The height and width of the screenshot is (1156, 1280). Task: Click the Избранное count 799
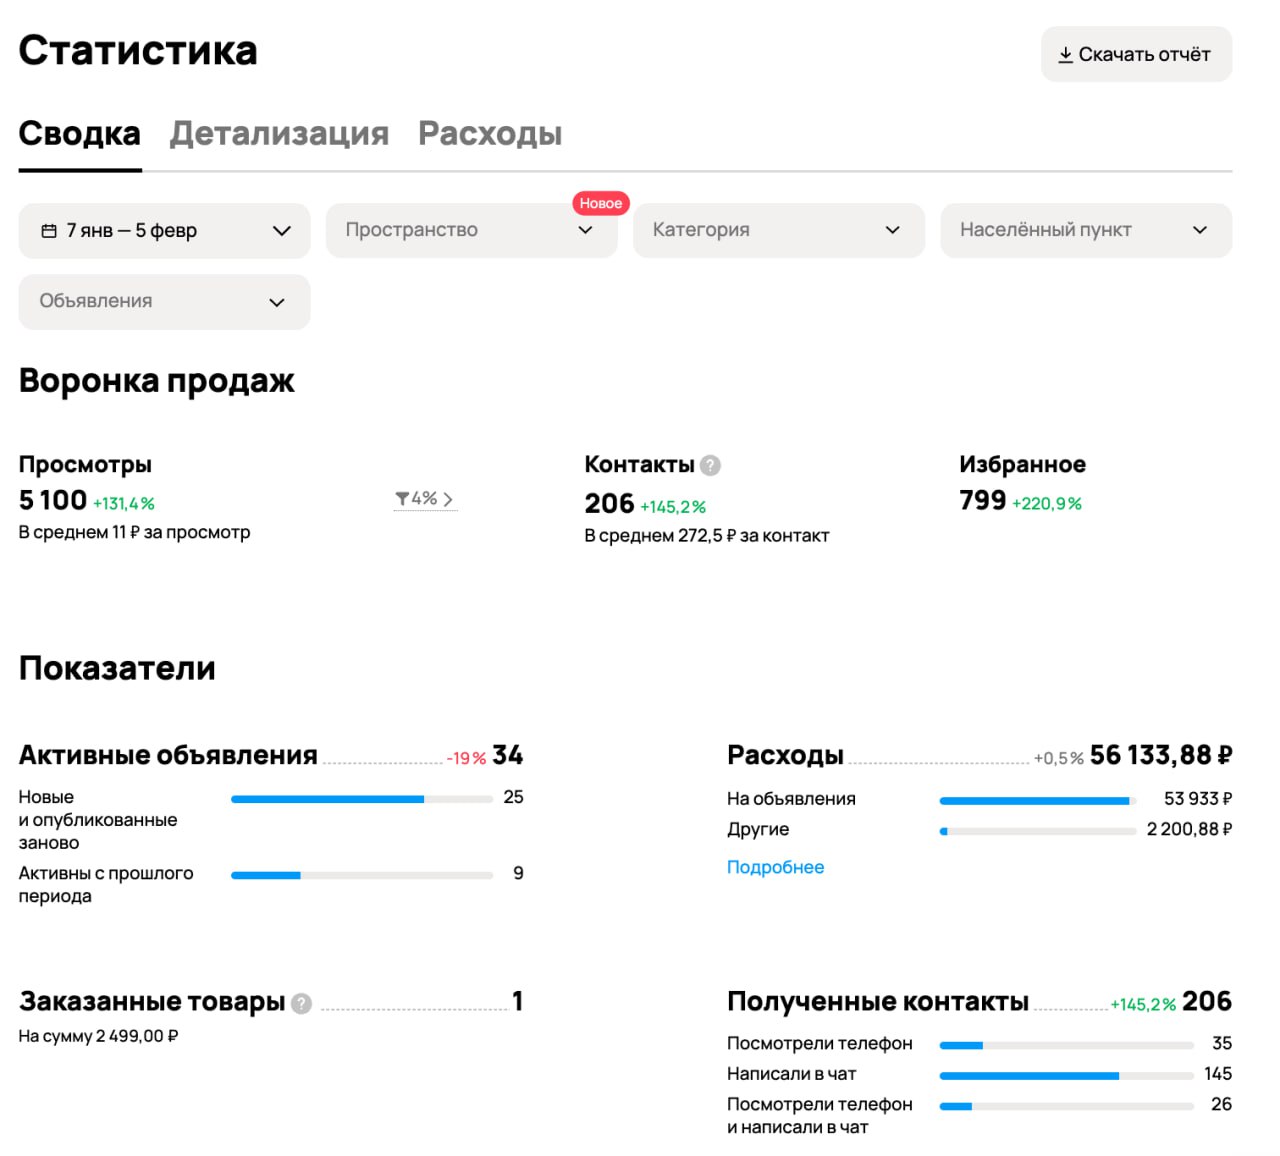[982, 500]
